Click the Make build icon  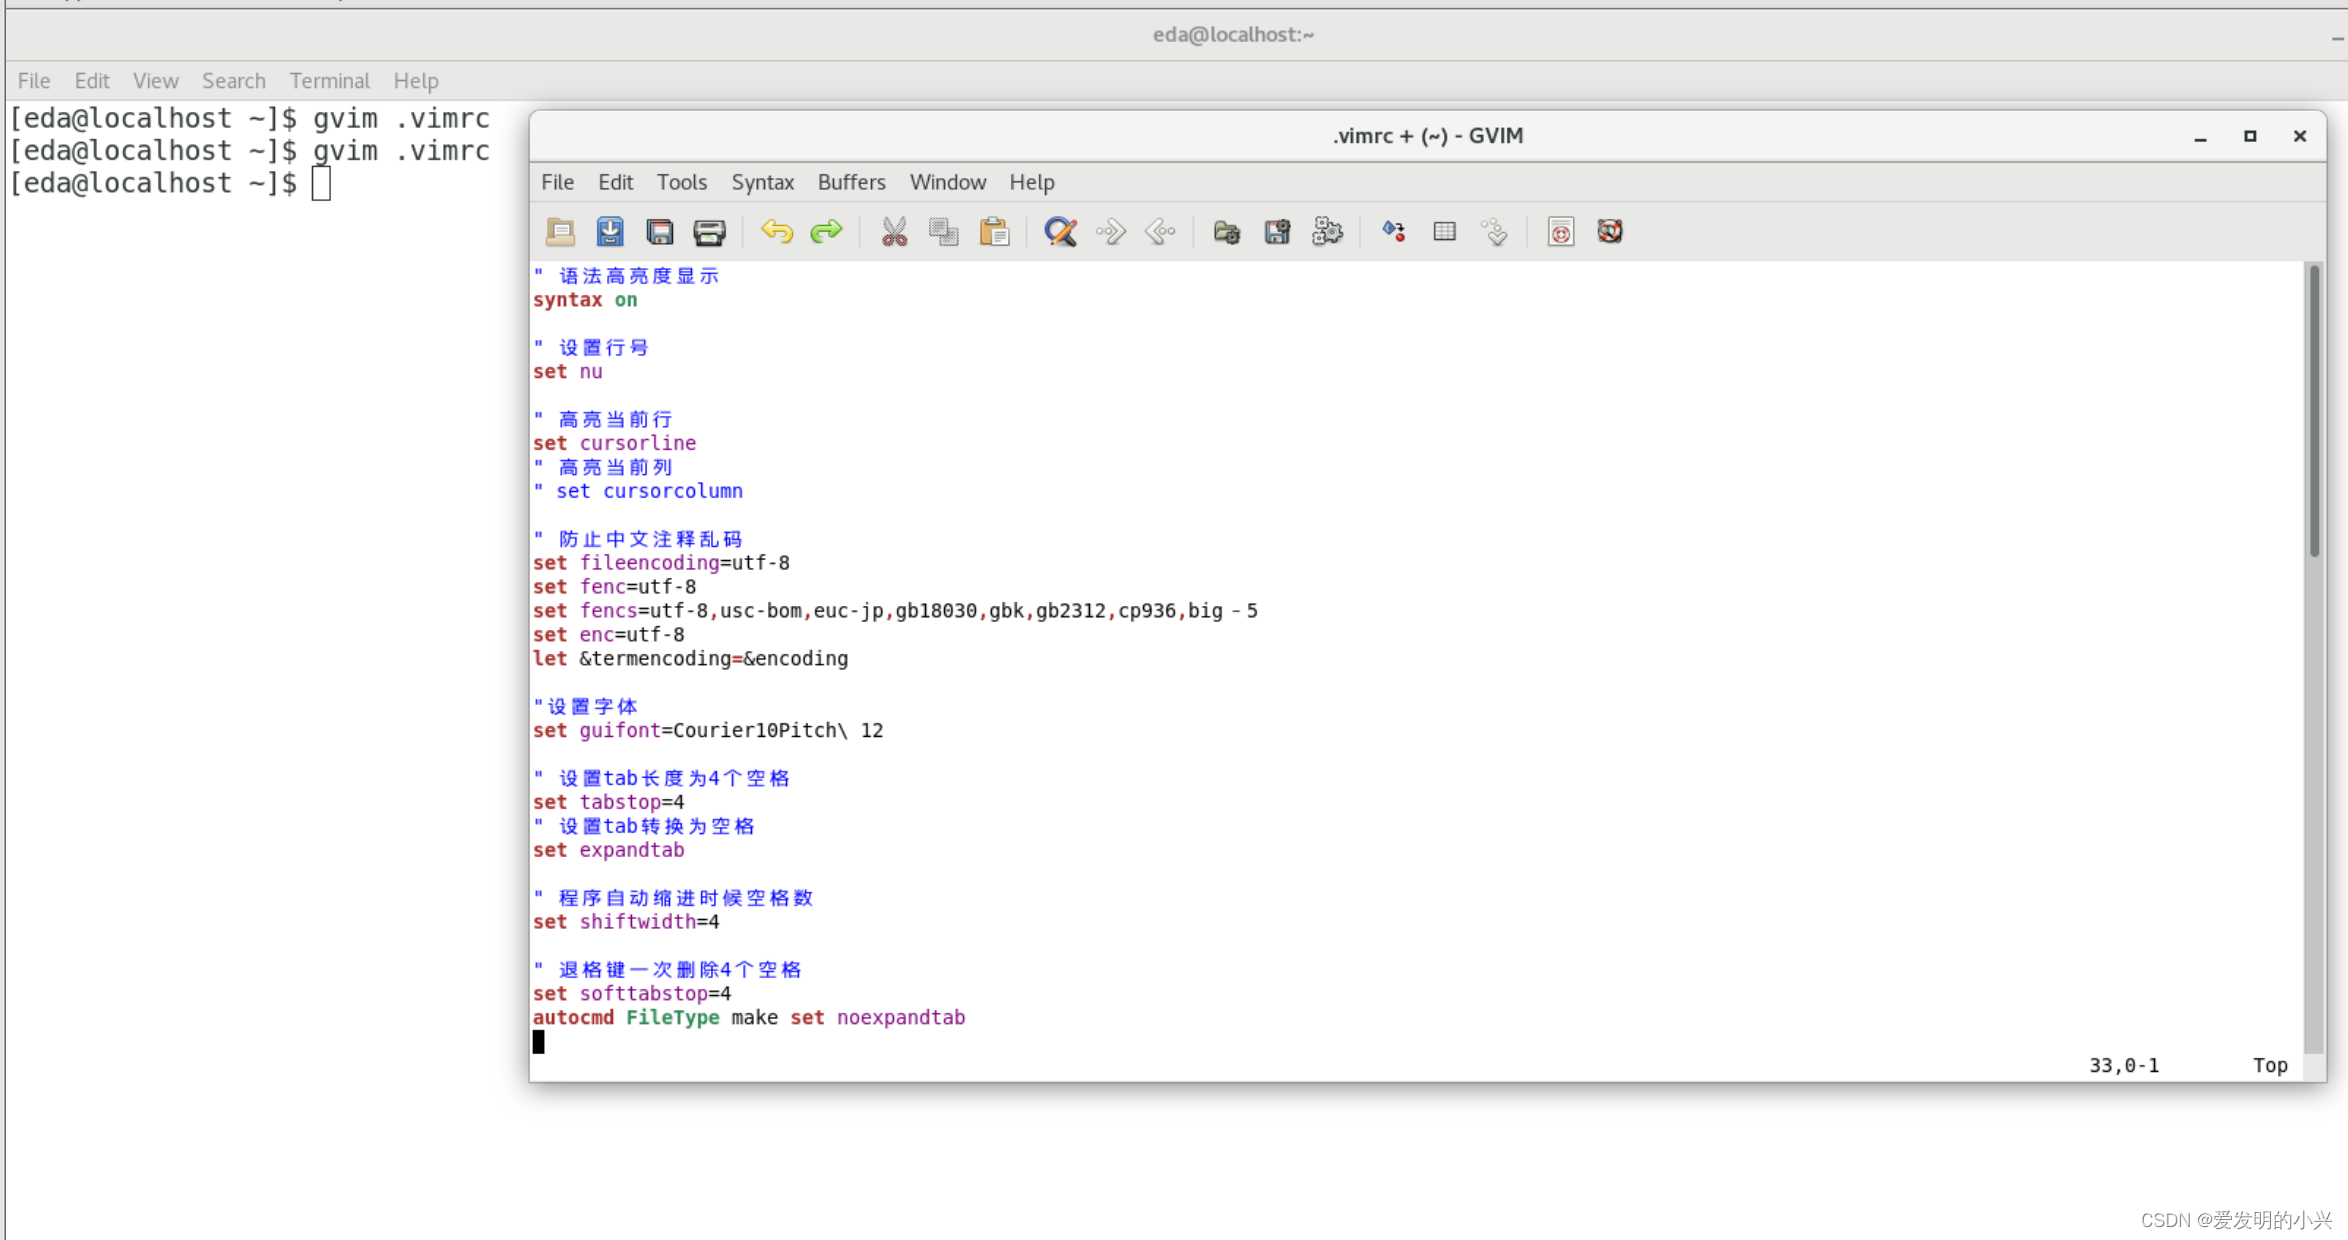coord(1394,232)
